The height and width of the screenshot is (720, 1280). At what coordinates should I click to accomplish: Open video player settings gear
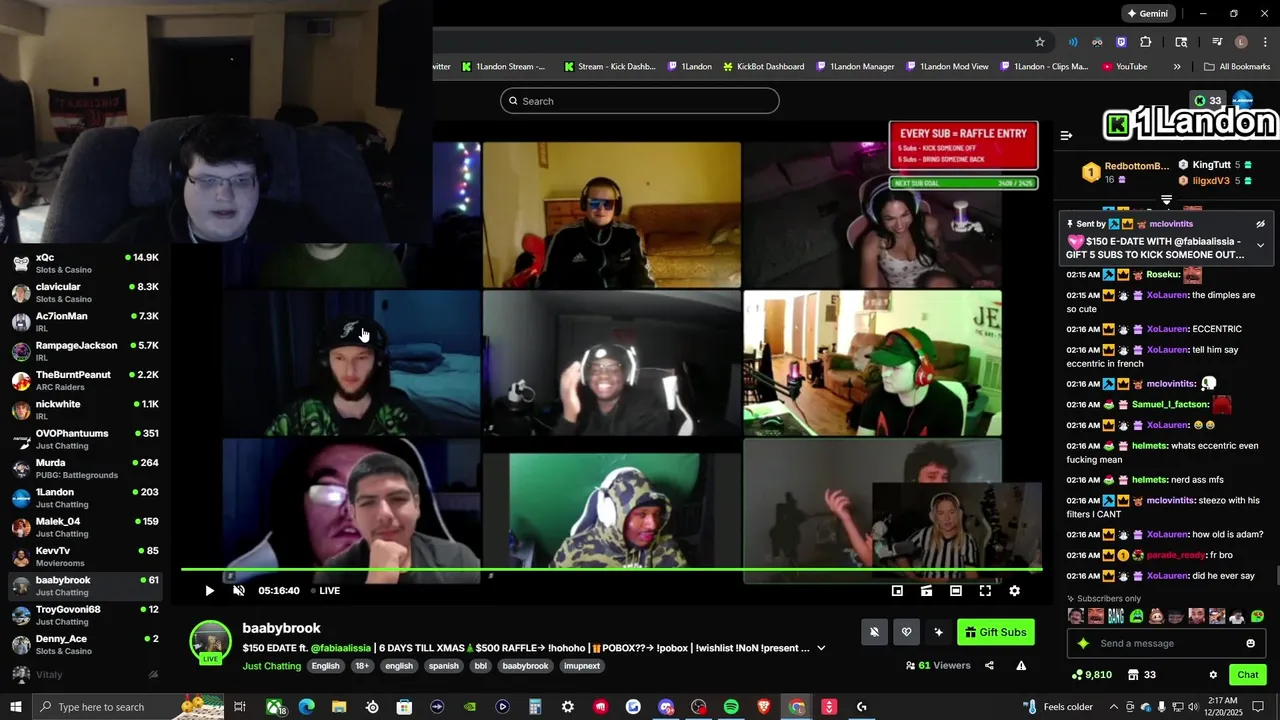pos(1014,591)
